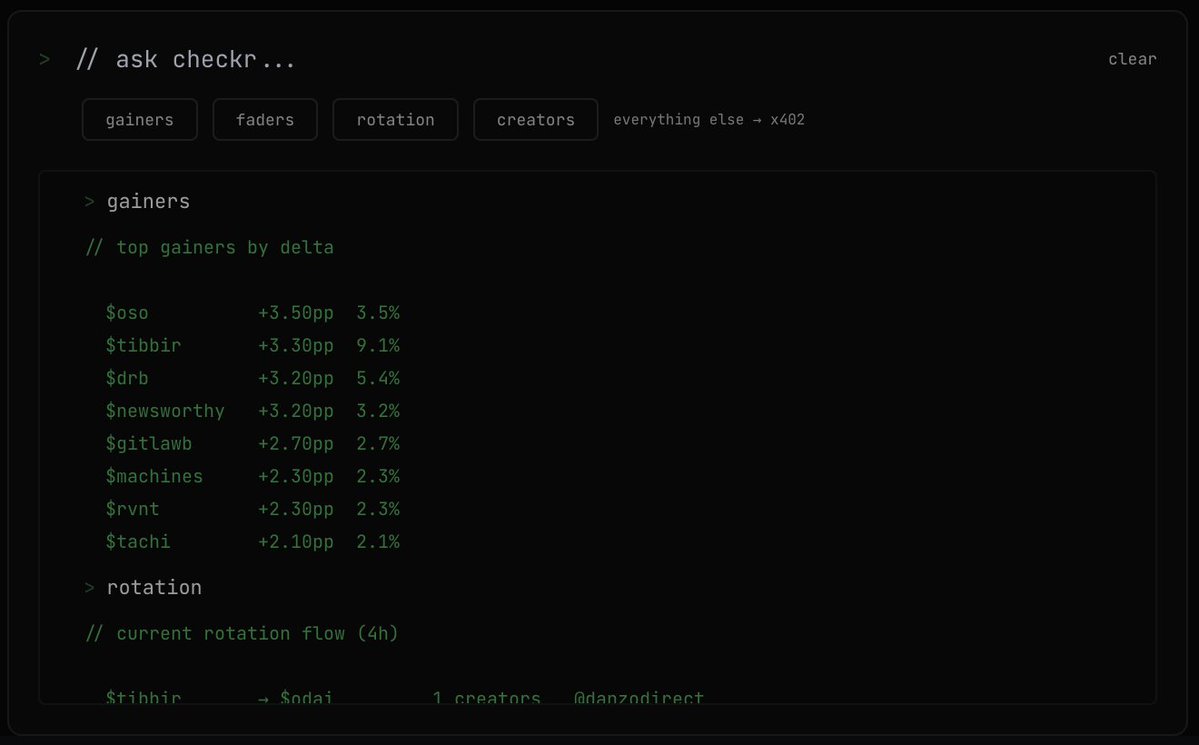Click +2.30pp in the $rvnt row
Viewport: 1199px width, 745px height.
pos(296,509)
